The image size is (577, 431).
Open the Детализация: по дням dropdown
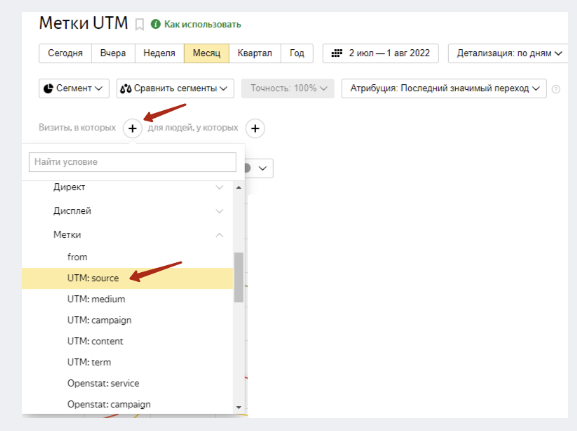pyautogui.click(x=509, y=53)
